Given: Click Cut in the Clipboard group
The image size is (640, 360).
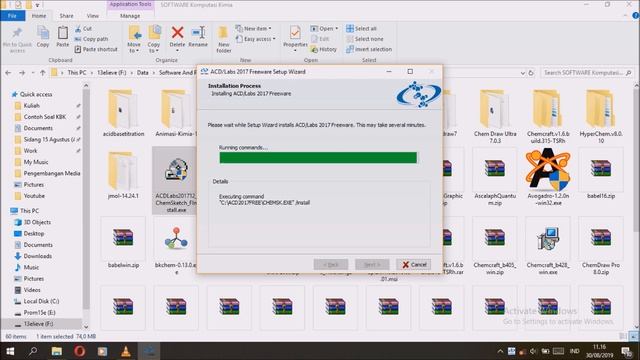Looking at the screenshot, I should click(83, 29).
